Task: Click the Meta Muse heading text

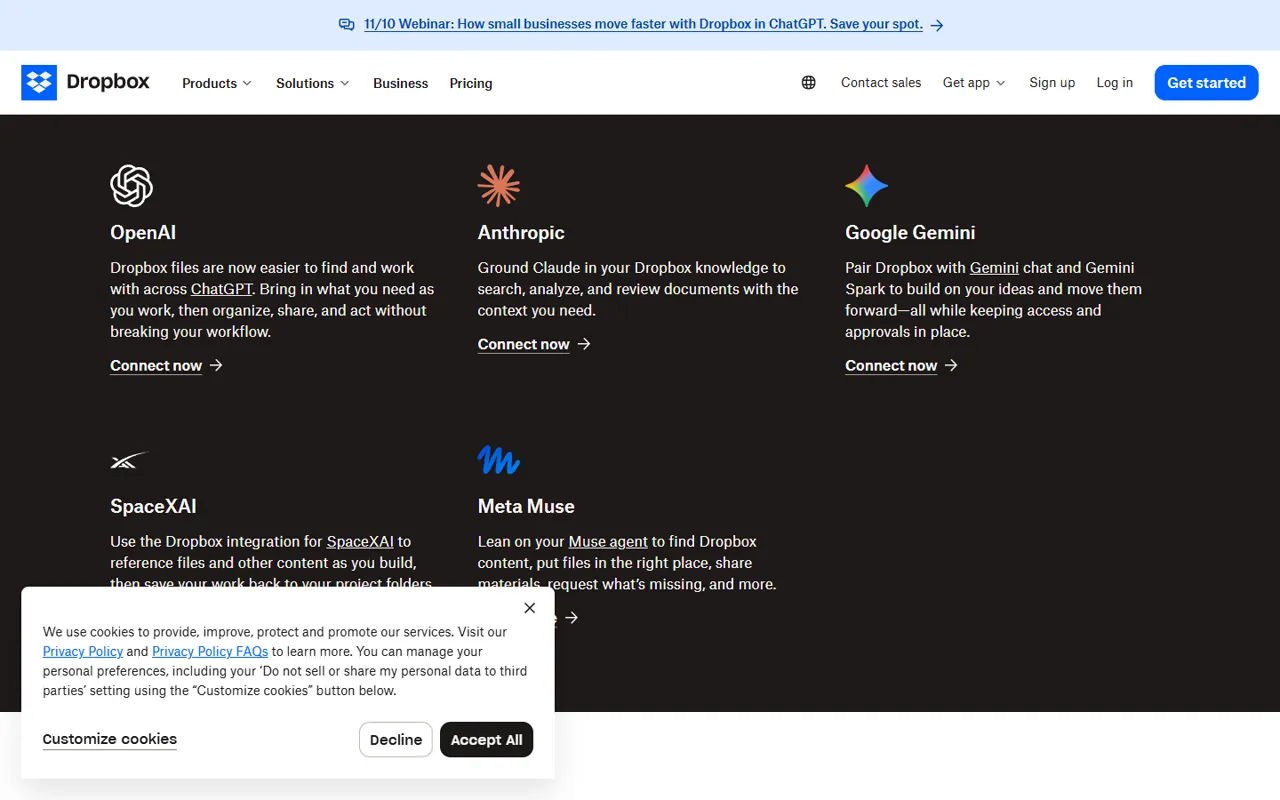Action: pyautogui.click(x=526, y=506)
